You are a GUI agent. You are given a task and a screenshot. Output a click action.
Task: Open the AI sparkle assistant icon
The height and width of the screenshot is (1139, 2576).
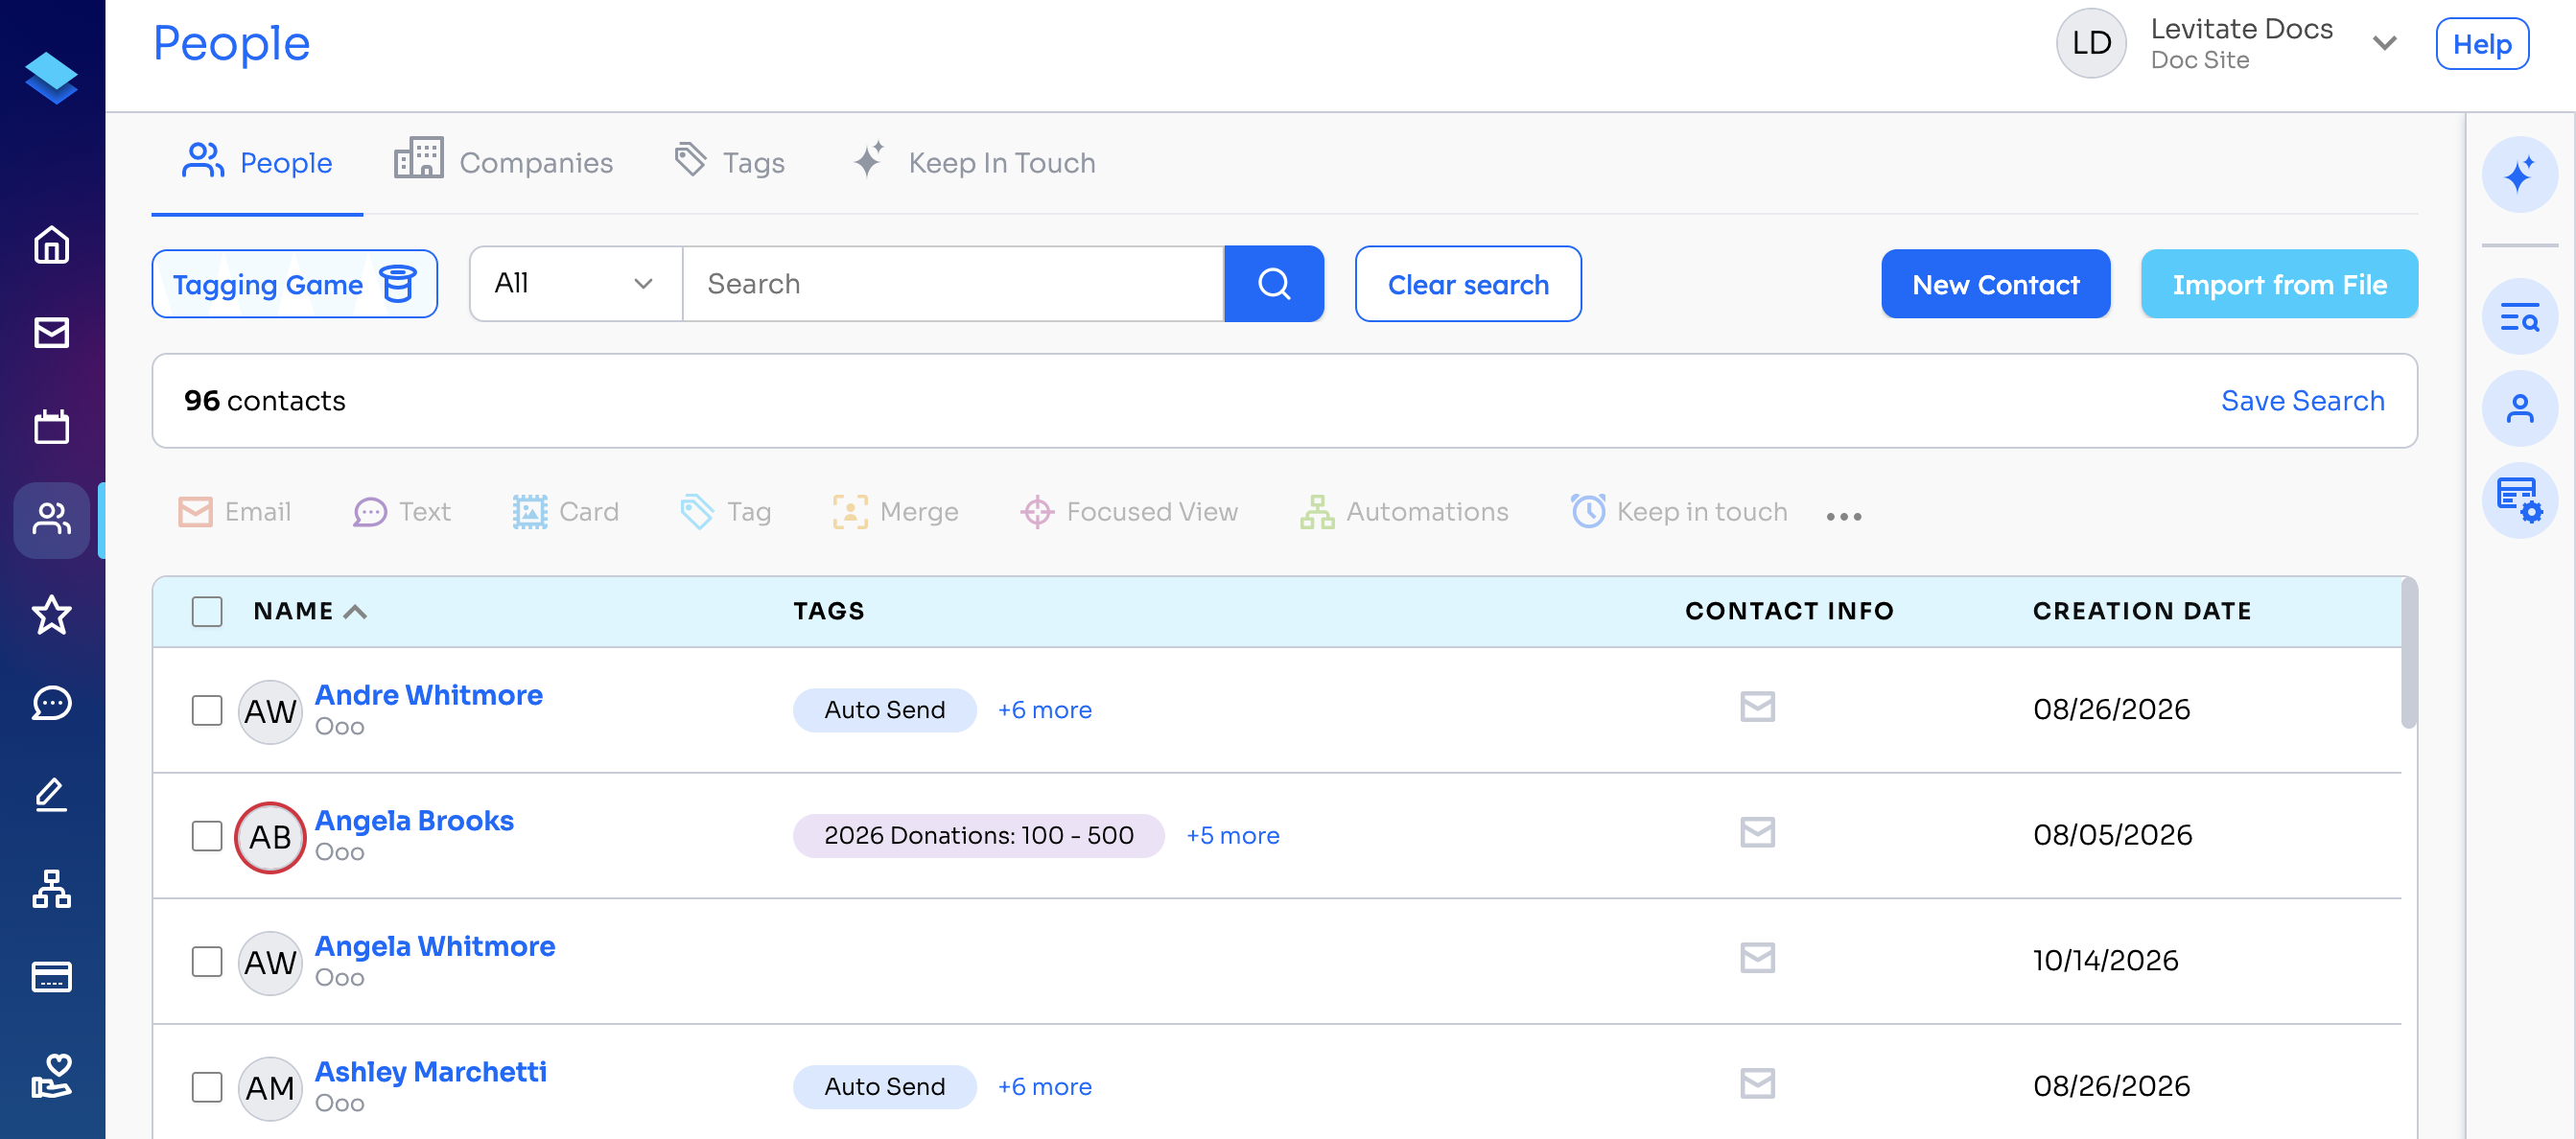point(2519,175)
